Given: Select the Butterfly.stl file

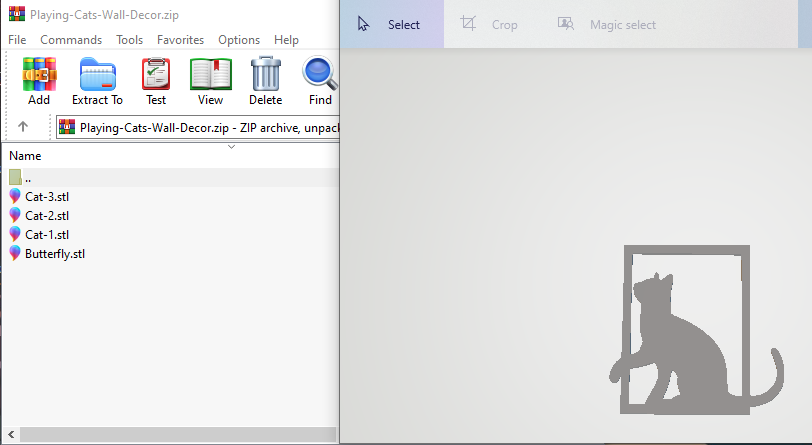Looking at the screenshot, I should [55, 253].
